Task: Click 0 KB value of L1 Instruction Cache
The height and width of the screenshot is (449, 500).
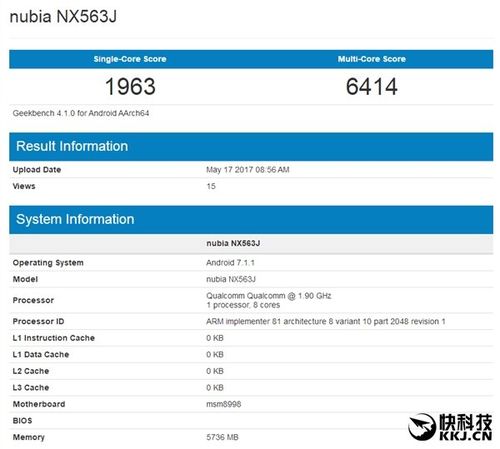Action: coord(215,338)
